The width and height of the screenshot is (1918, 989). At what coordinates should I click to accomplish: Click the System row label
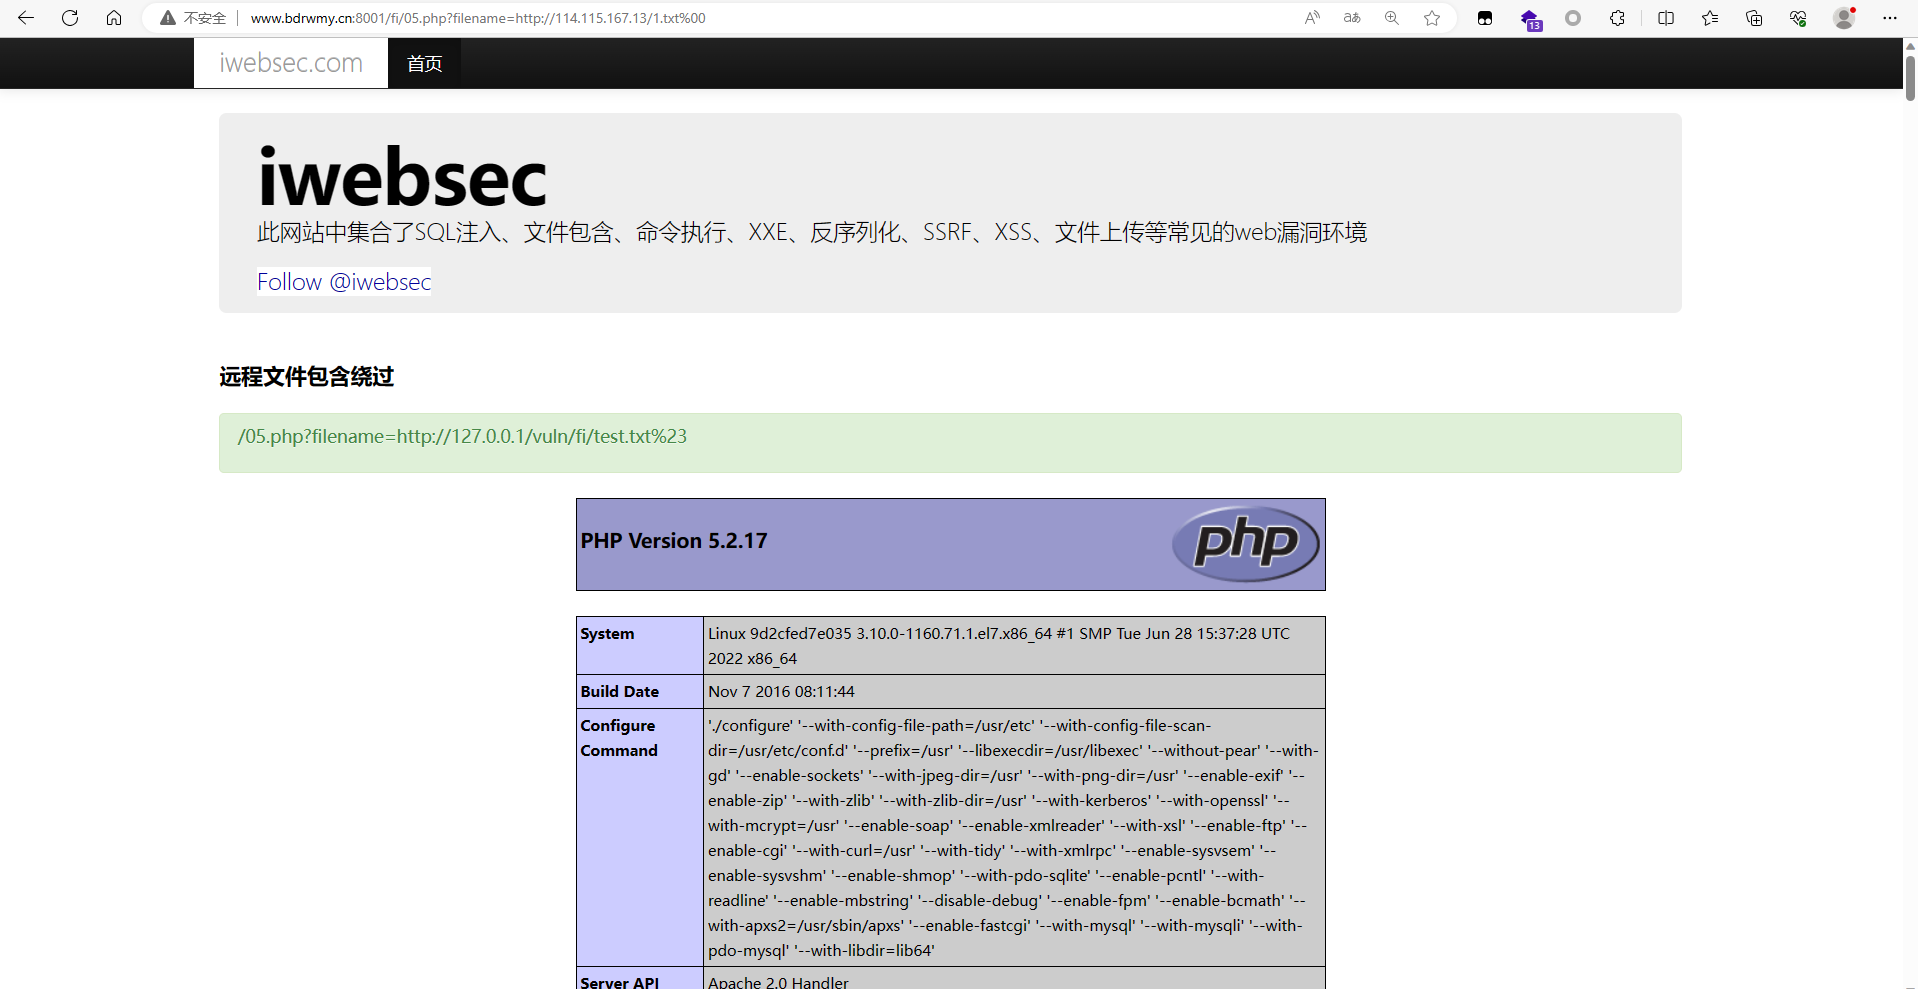pyautogui.click(x=607, y=633)
